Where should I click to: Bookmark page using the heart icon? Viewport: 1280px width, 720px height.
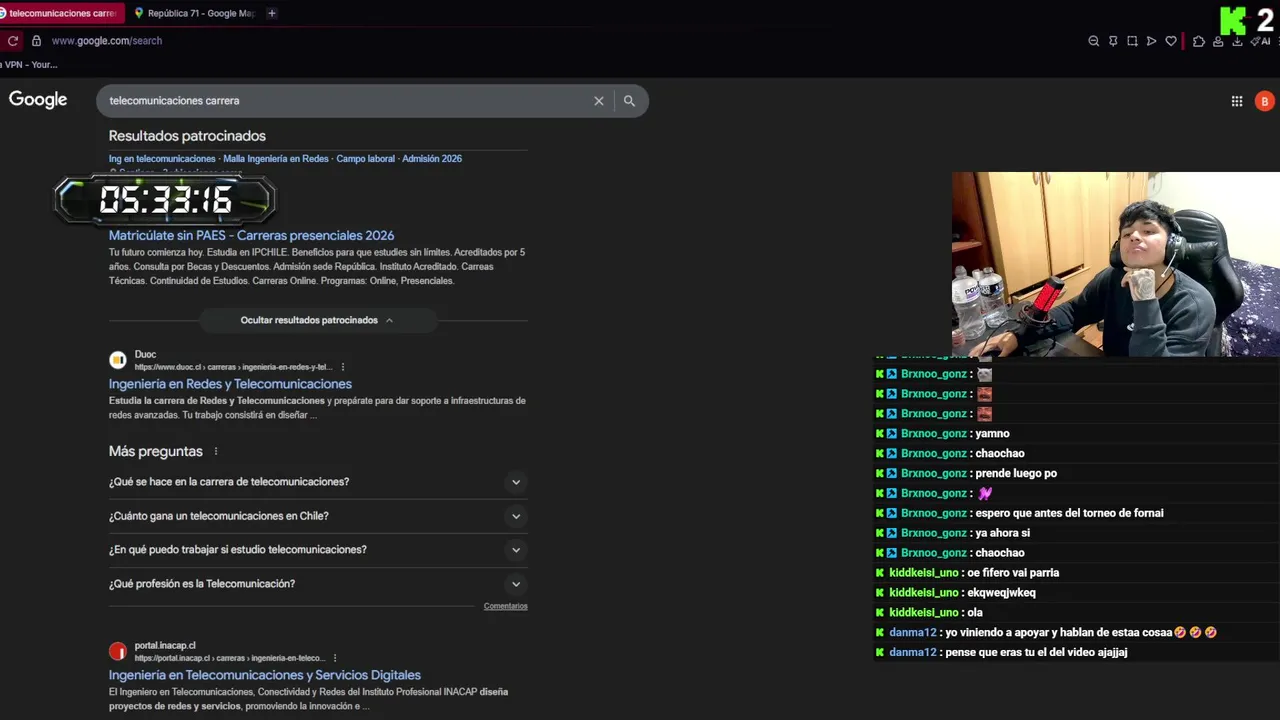pyautogui.click(x=1171, y=41)
